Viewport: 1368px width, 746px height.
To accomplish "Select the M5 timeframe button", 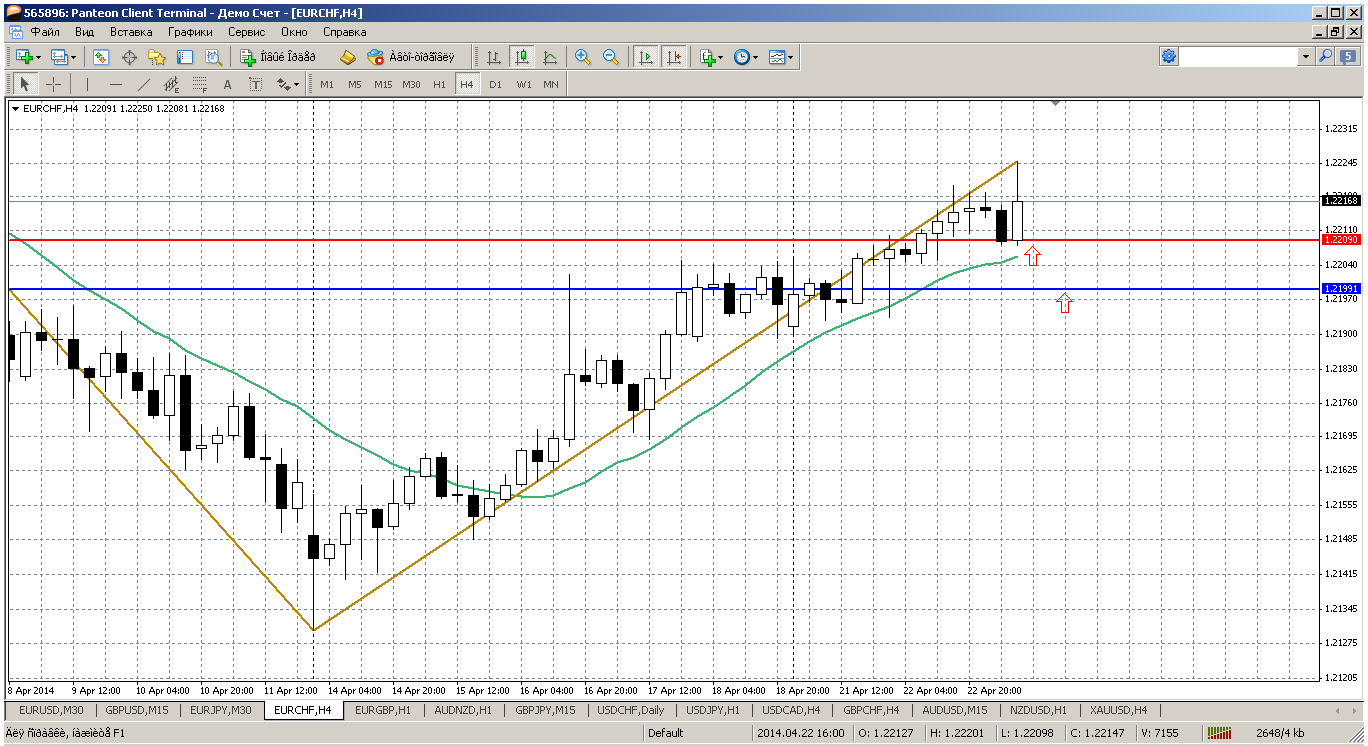I will (355, 84).
